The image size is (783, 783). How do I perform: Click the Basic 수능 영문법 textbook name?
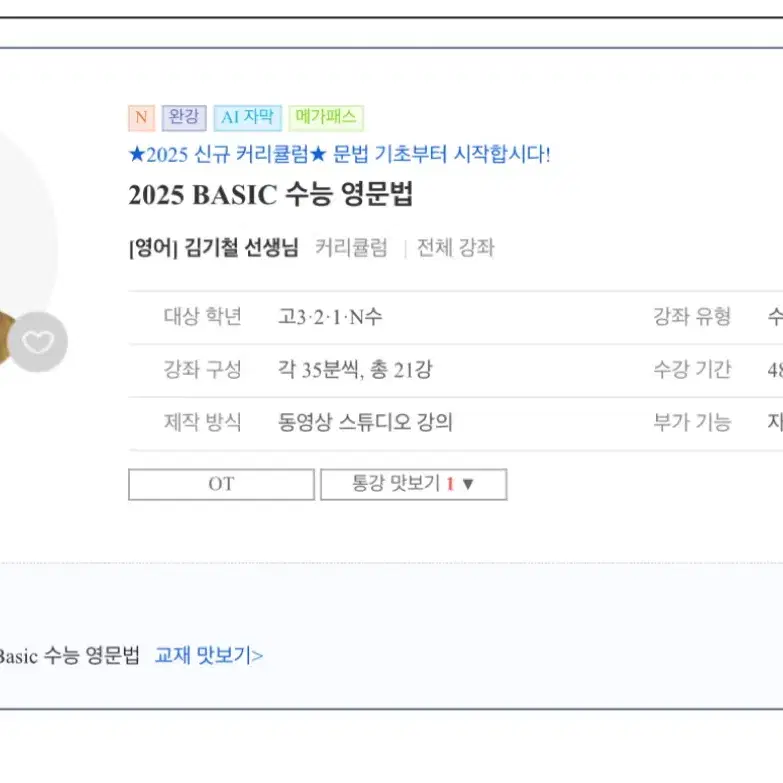pos(68,655)
